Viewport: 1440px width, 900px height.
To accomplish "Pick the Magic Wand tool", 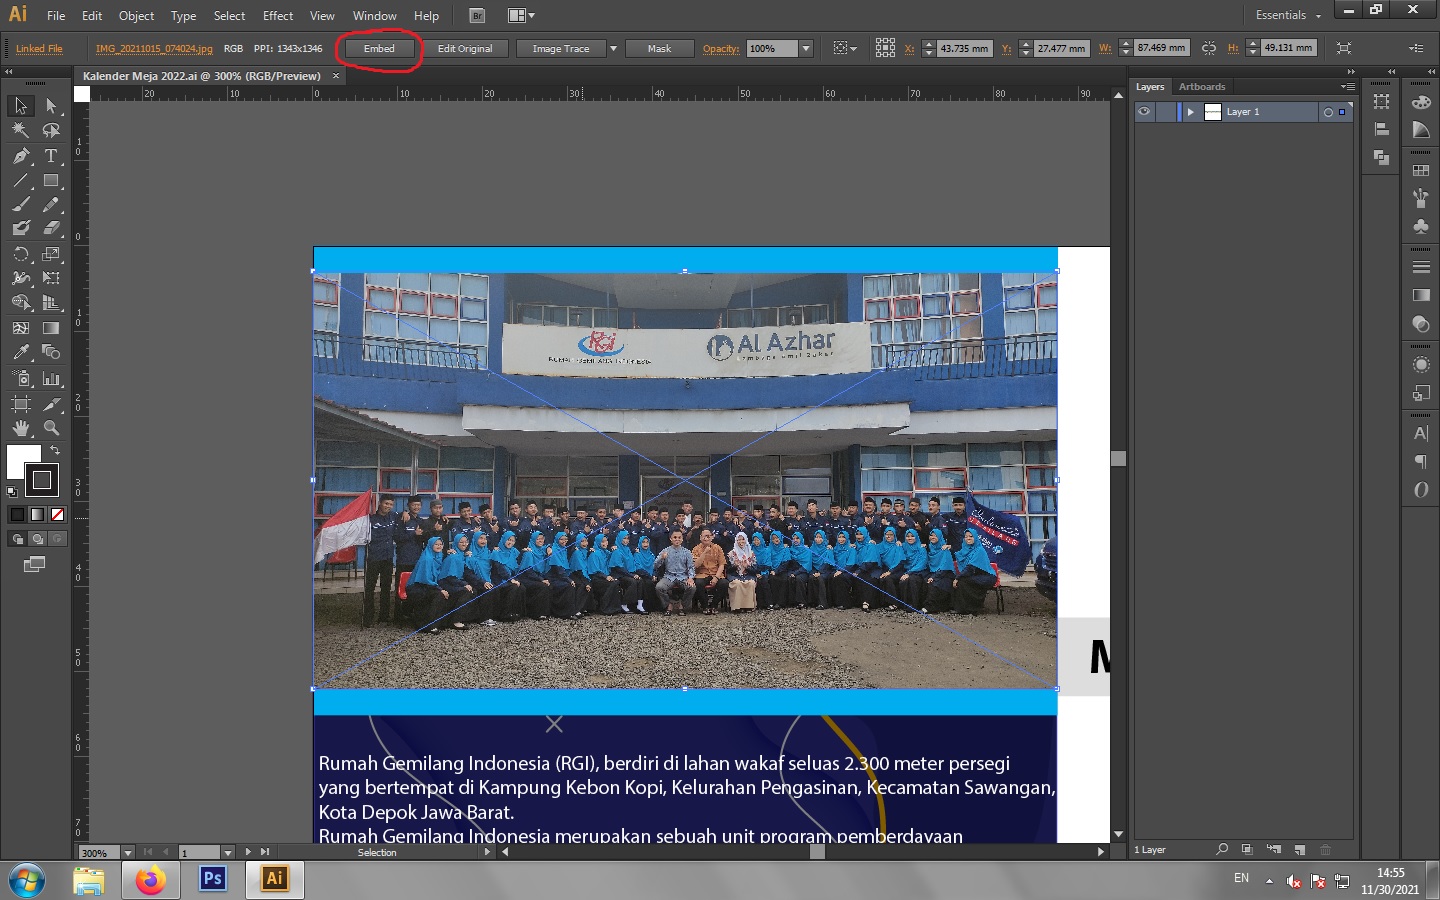I will point(21,130).
